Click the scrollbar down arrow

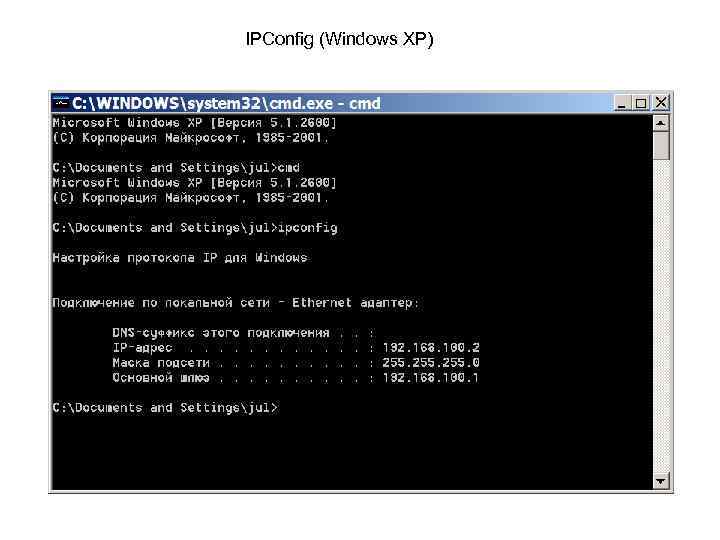tap(661, 481)
